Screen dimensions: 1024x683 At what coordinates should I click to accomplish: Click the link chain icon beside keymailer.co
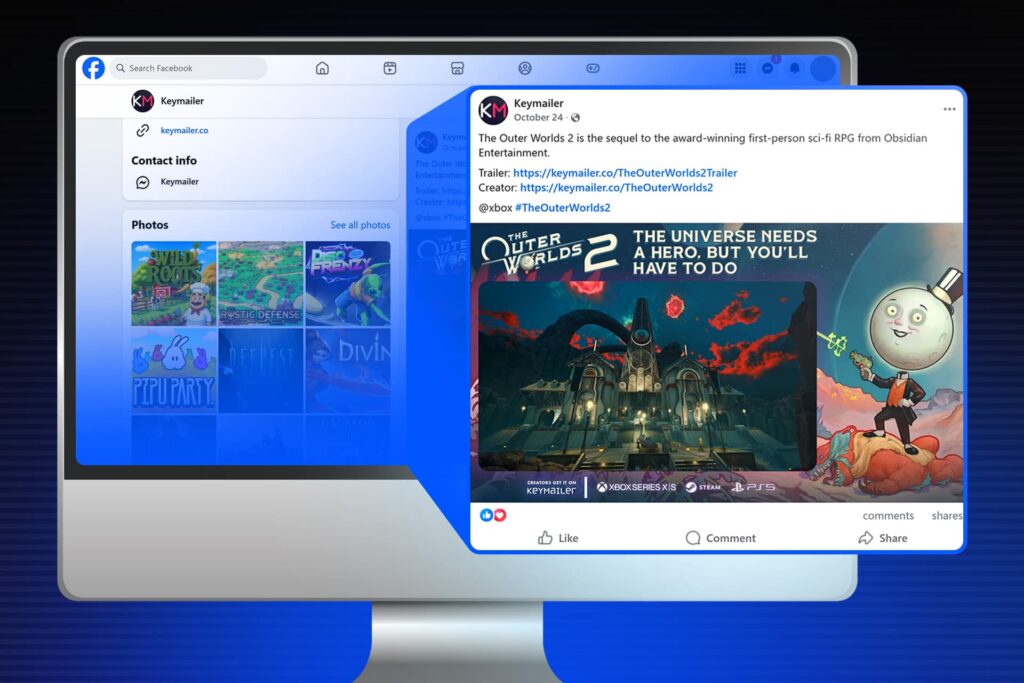click(142, 131)
